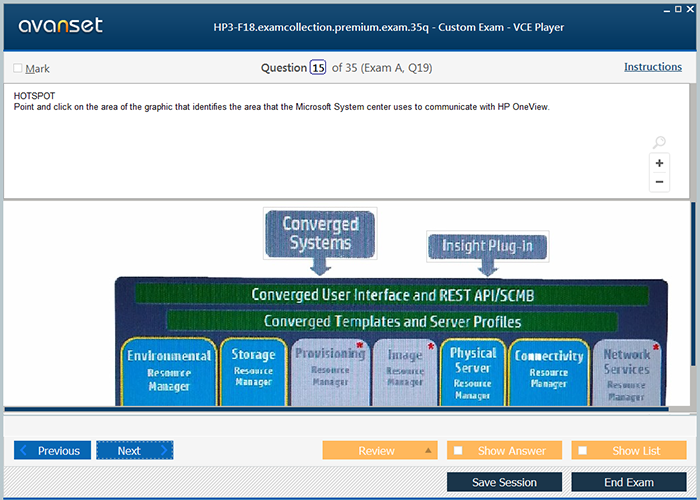Click the avanset logo

(x=60, y=26)
